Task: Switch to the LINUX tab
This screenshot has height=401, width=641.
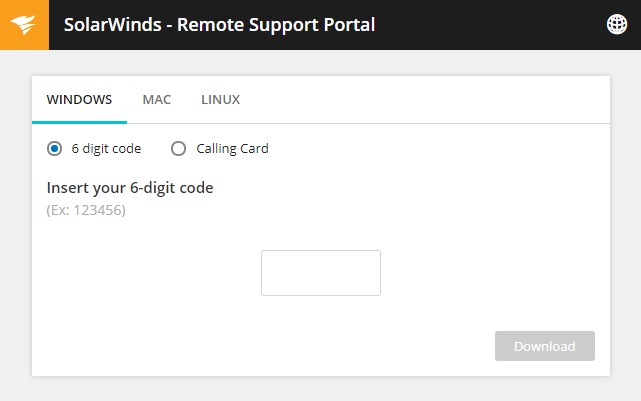Action: 220,99
